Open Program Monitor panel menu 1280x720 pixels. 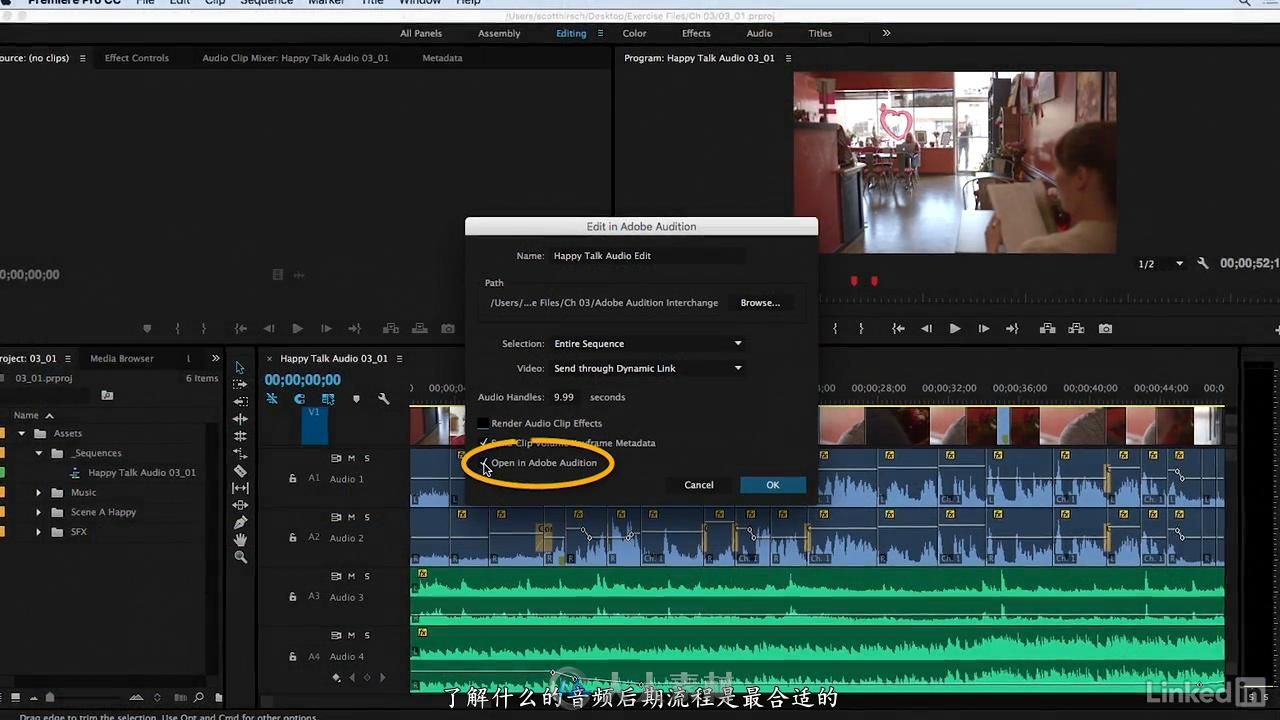[x=788, y=58]
